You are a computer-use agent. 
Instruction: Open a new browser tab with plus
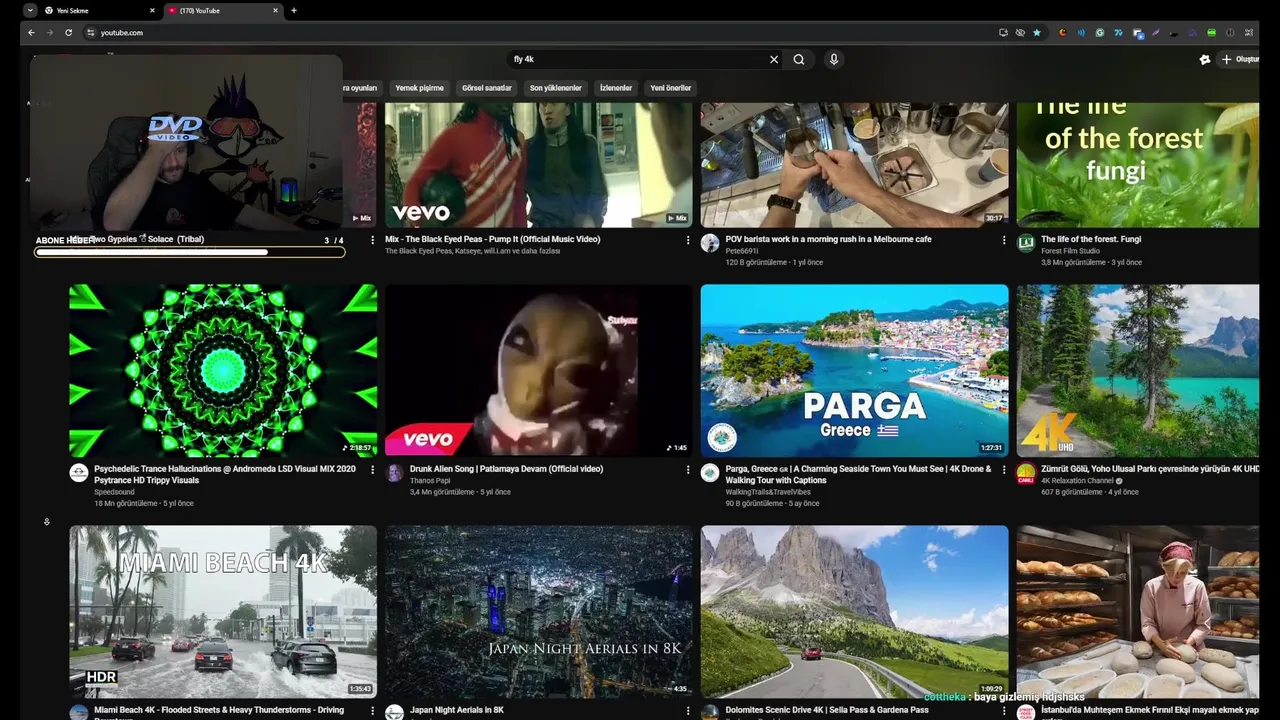pyautogui.click(x=293, y=10)
